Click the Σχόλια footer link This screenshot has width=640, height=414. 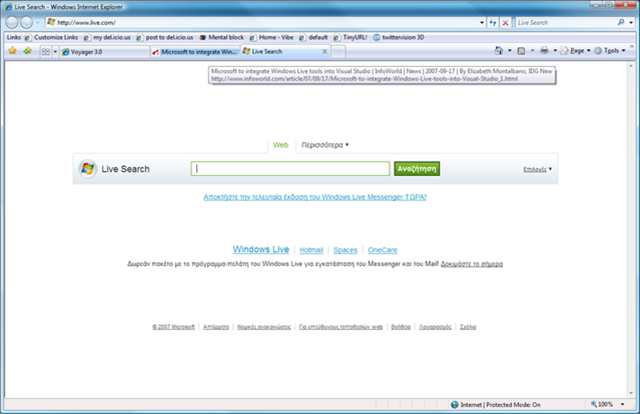click(x=468, y=327)
